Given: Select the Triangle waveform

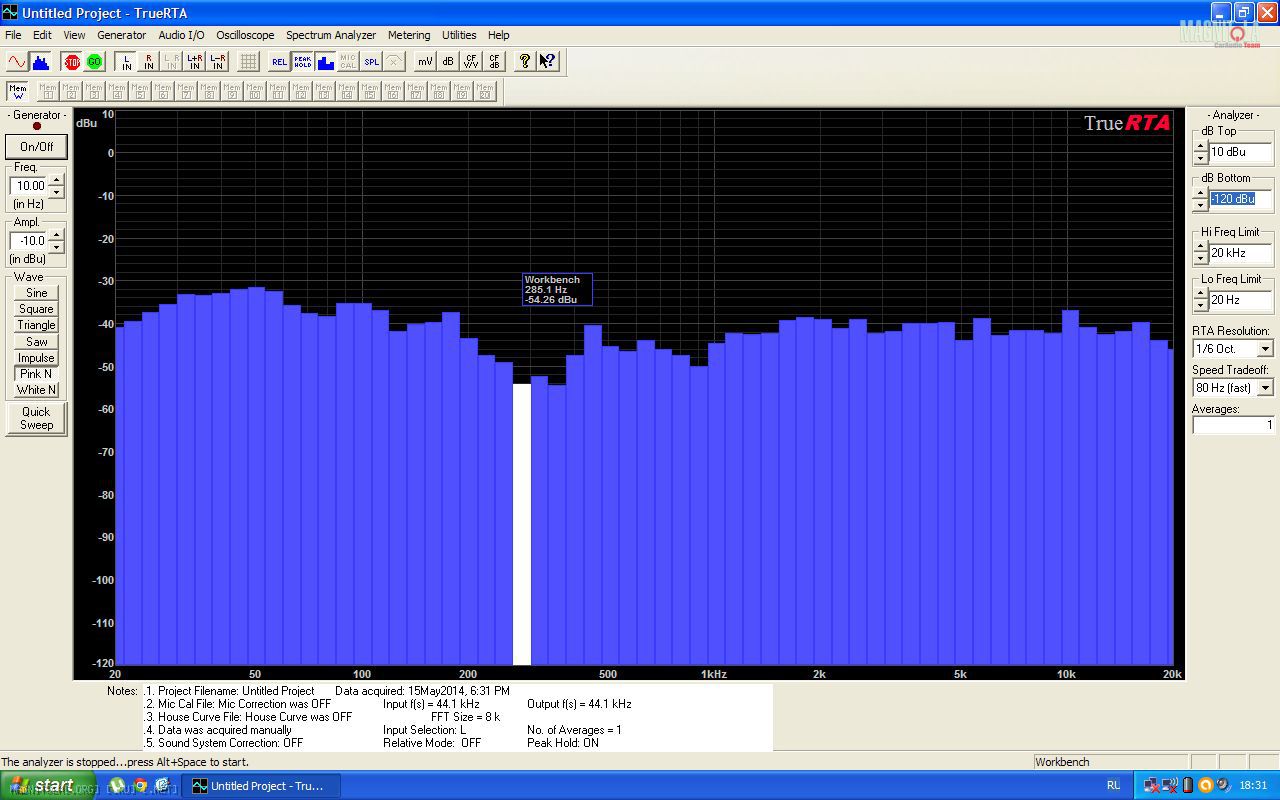Looking at the screenshot, I should pos(37,325).
